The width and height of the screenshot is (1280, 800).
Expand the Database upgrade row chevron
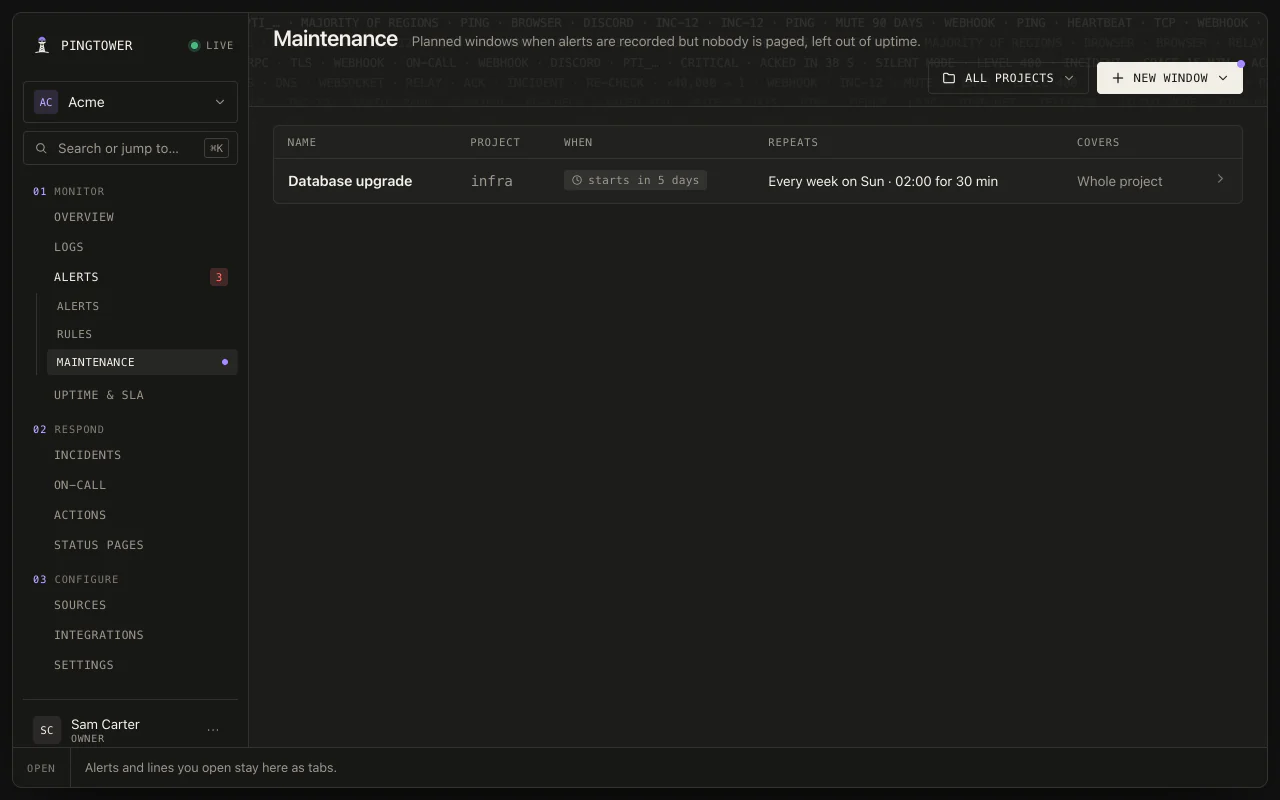click(x=1220, y=179)
